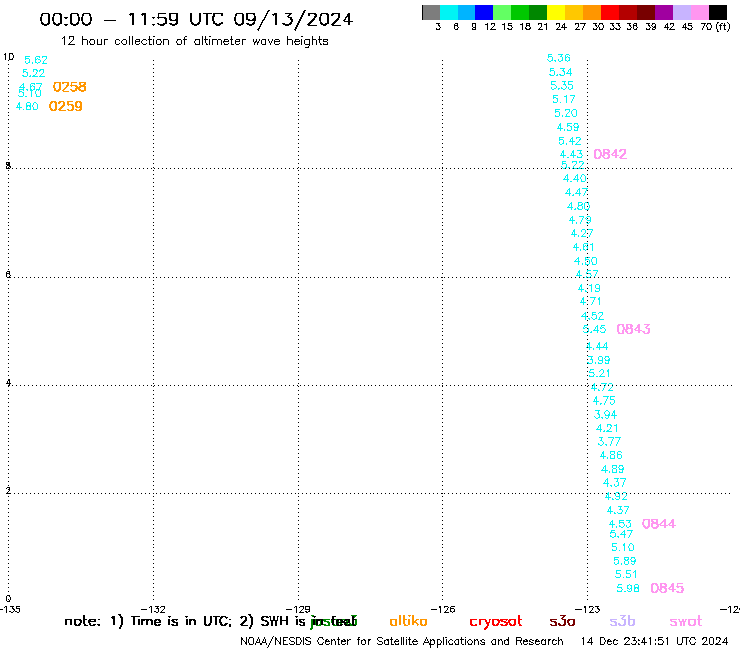The image size is (740, 650).
Task: Select the 14 Dec 23:41:51 UTC timestamp
Action: point(655,641)
